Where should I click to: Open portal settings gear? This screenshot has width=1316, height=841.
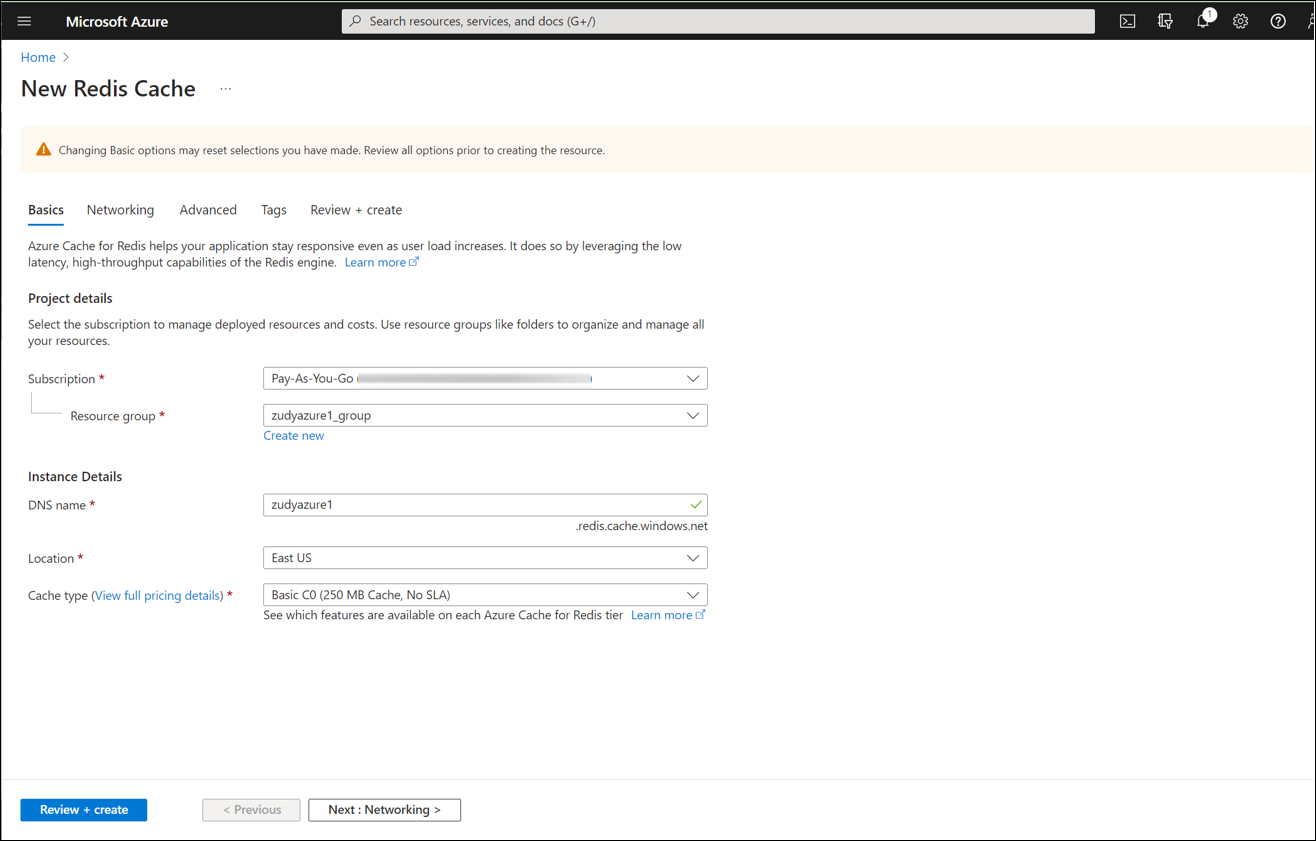(x=1240, y=21)
